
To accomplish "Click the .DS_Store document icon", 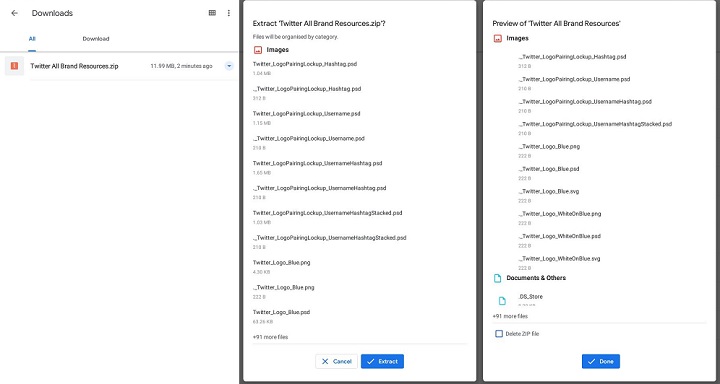I will tap(502, 301).
